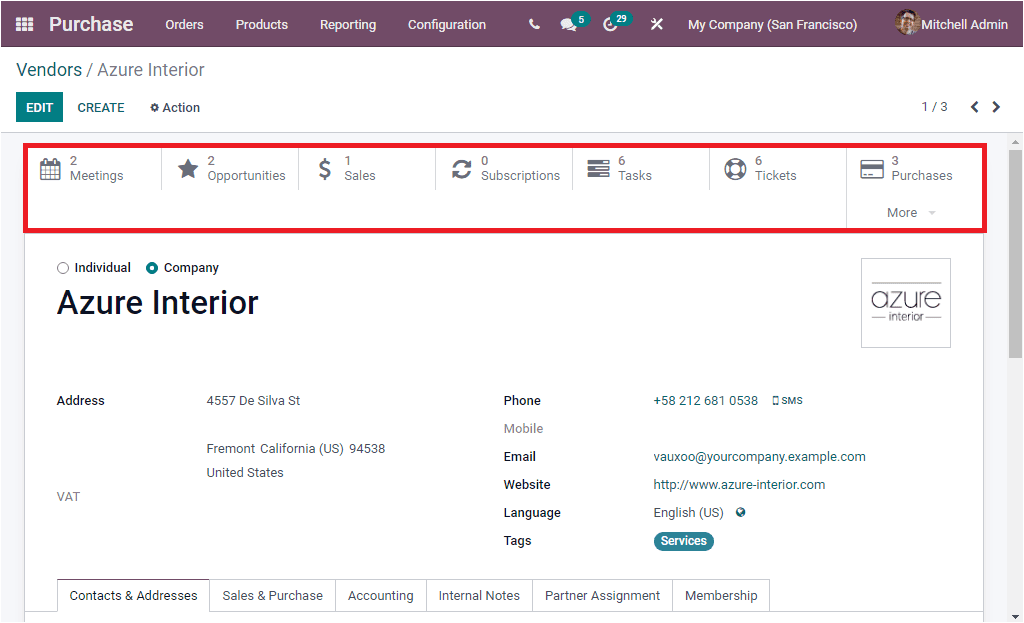This screenshot has height=623, width=1024.
Task: Open the Action menu
Action: (174, 107)
